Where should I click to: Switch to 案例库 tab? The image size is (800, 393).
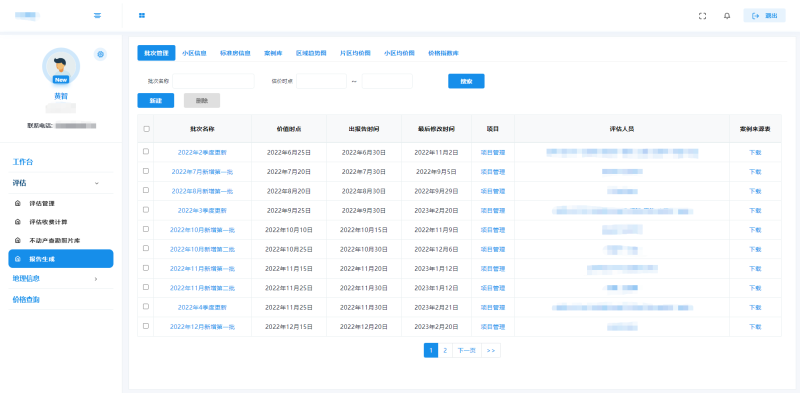pyautogui.click(x=273, y=53)
